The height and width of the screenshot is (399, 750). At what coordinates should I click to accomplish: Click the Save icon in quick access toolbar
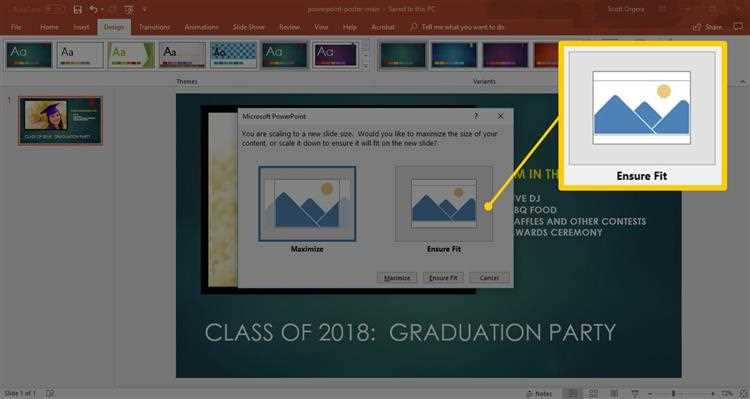click(x=77, y=10)
